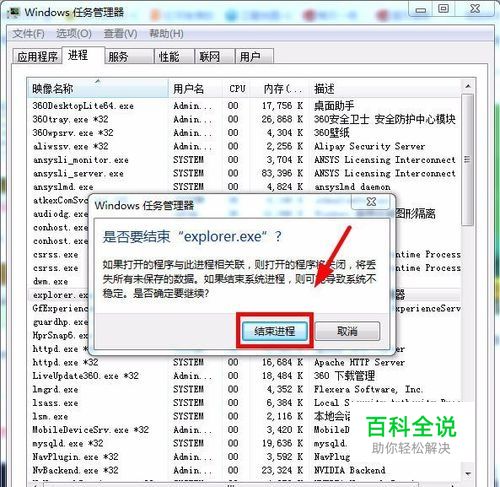The image size is (500, 487).
Task: Click the 83,396 K memory value
Action: click(282, 173)
